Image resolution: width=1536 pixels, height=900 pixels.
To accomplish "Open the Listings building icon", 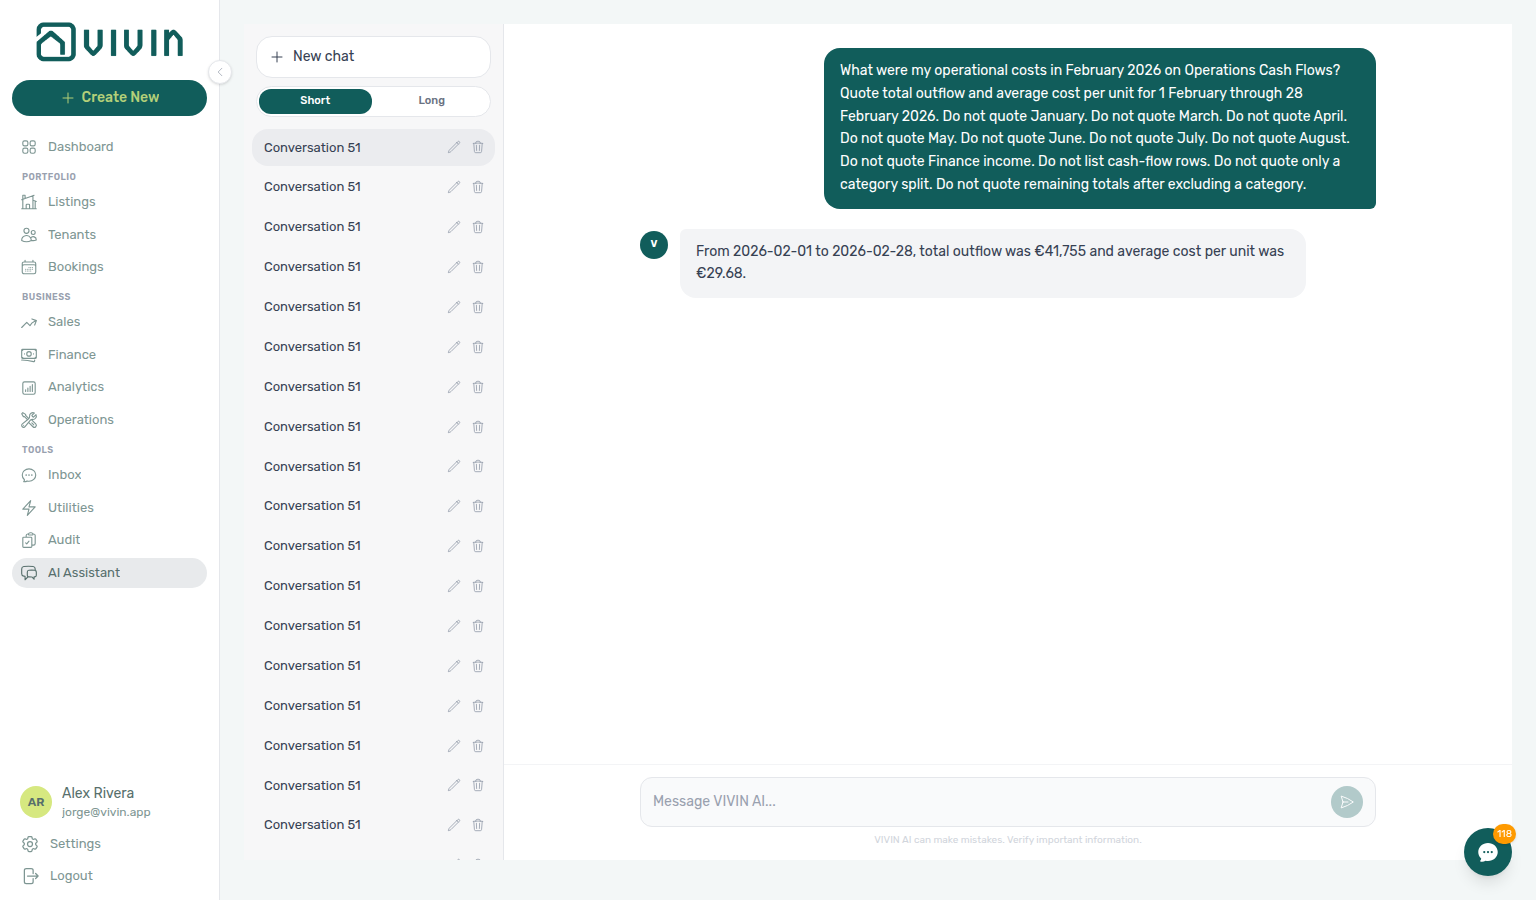I will coord(29,202).
